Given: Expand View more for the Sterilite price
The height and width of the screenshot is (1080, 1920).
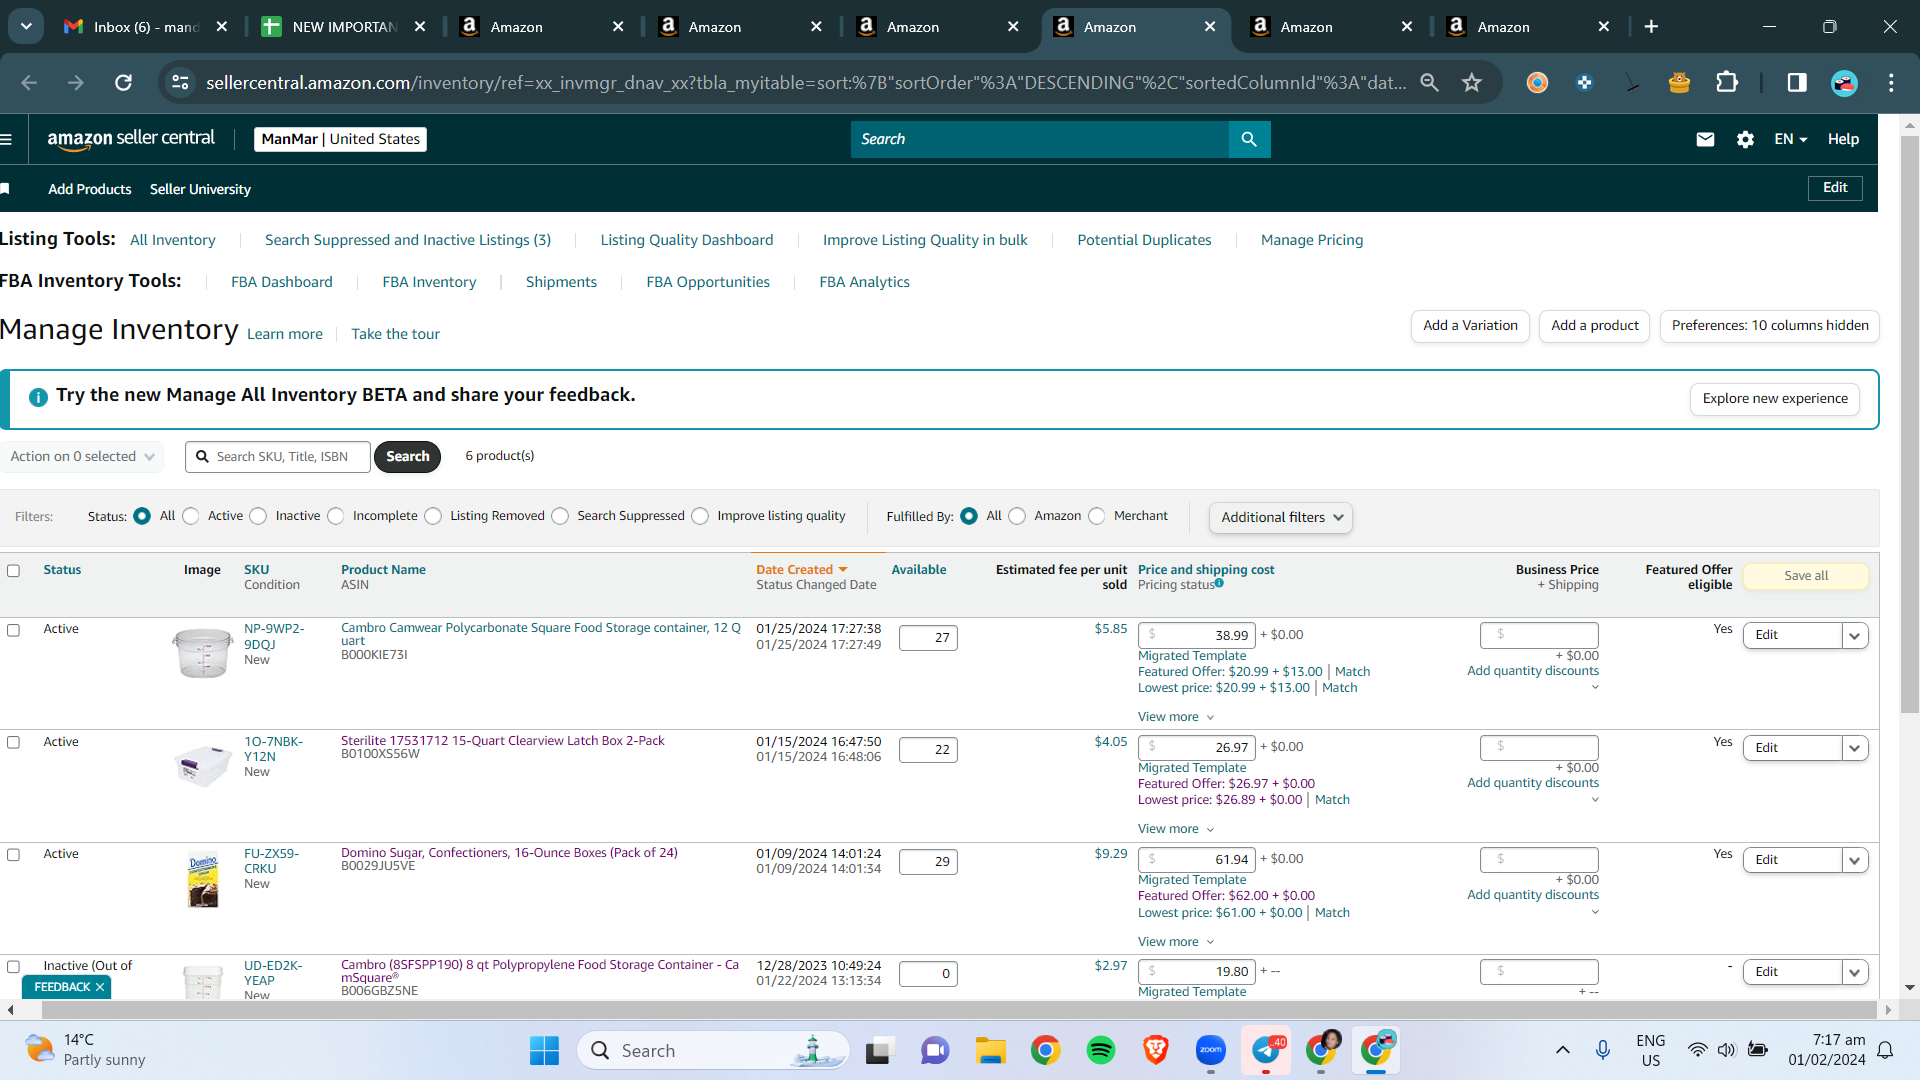Looking at the screenshot, I should tap(1176, 829).
